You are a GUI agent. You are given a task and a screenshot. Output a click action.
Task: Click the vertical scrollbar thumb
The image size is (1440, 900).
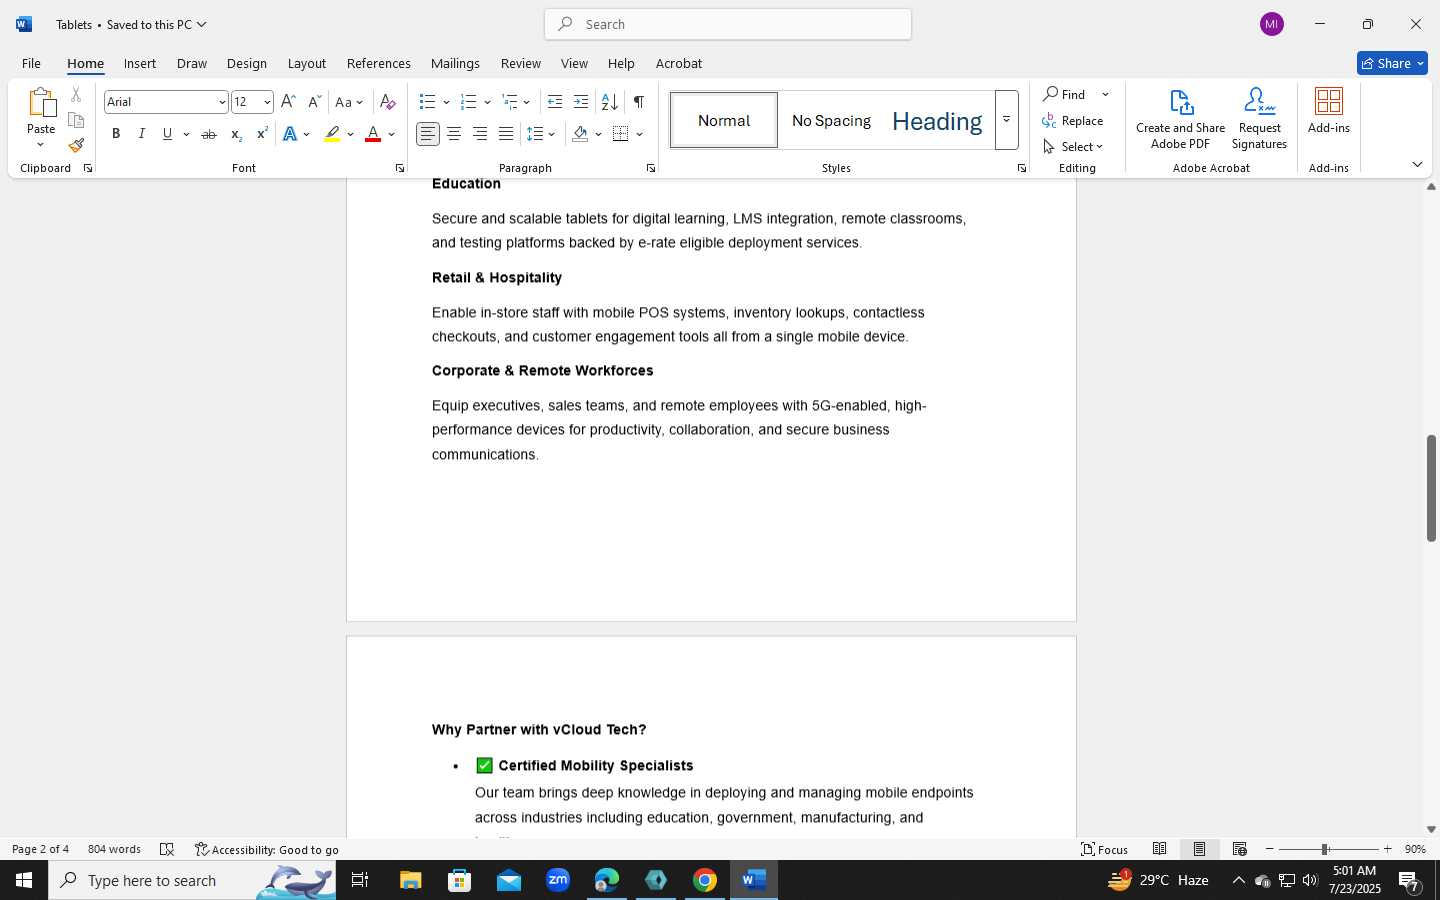[1431, 488]
